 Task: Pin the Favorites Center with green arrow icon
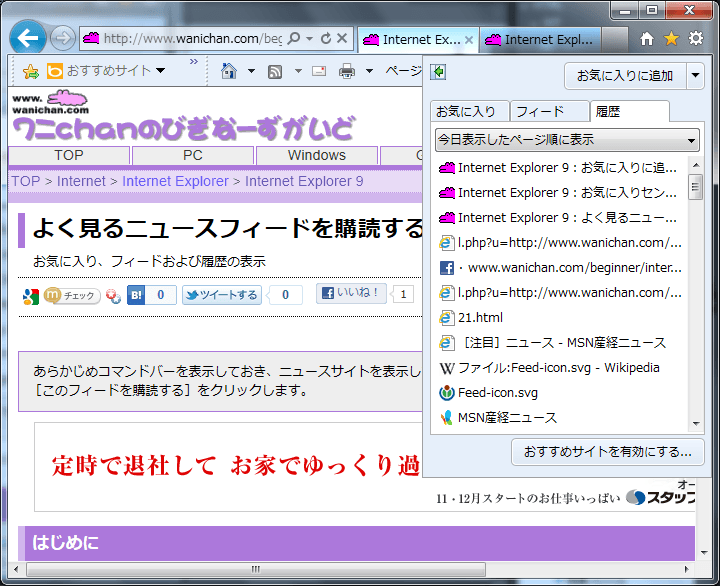coord(438,72)
